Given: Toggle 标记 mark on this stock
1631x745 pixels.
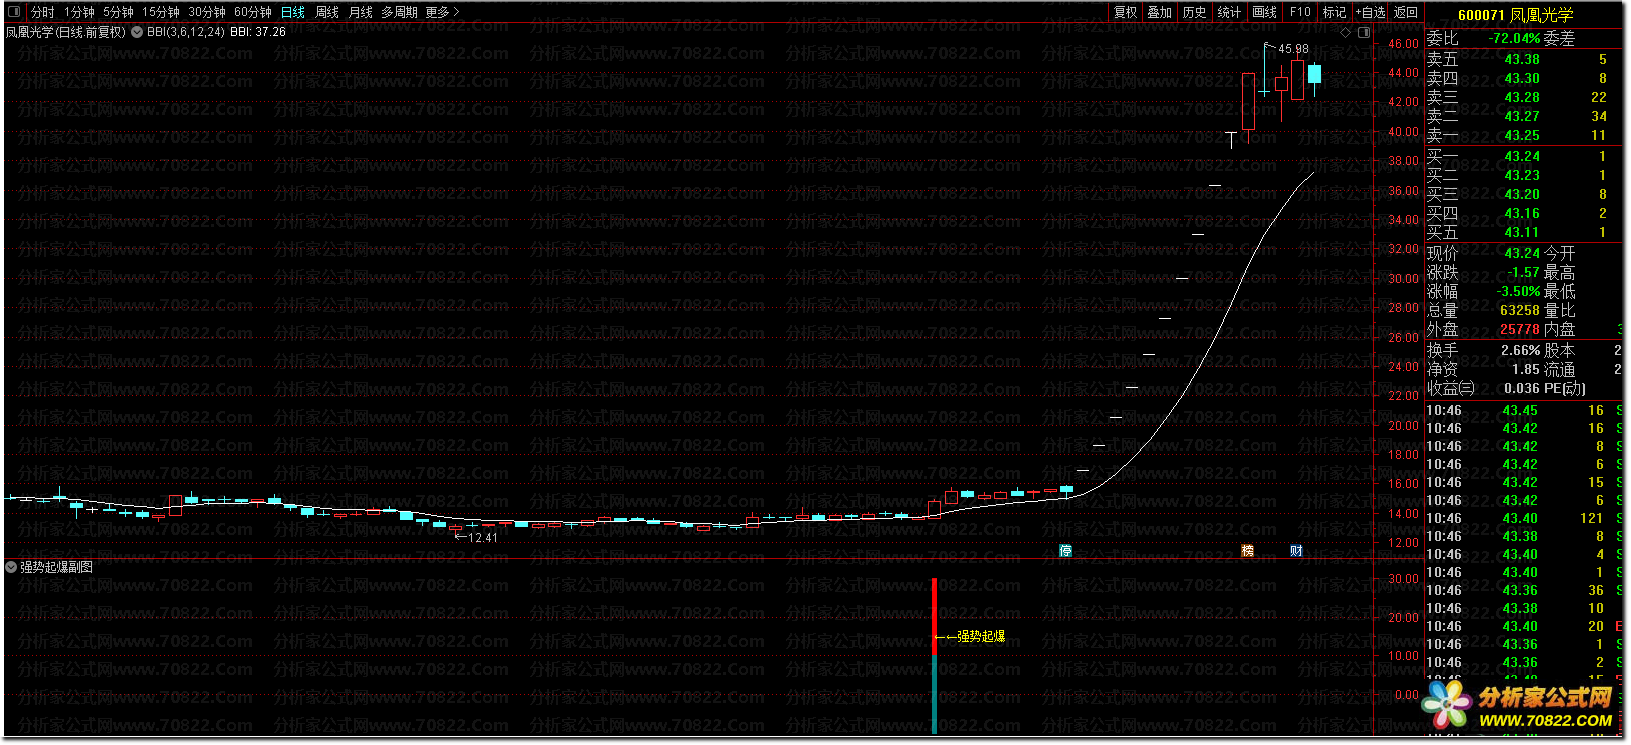Looking at the screenshot, I should coord(1334,12).
